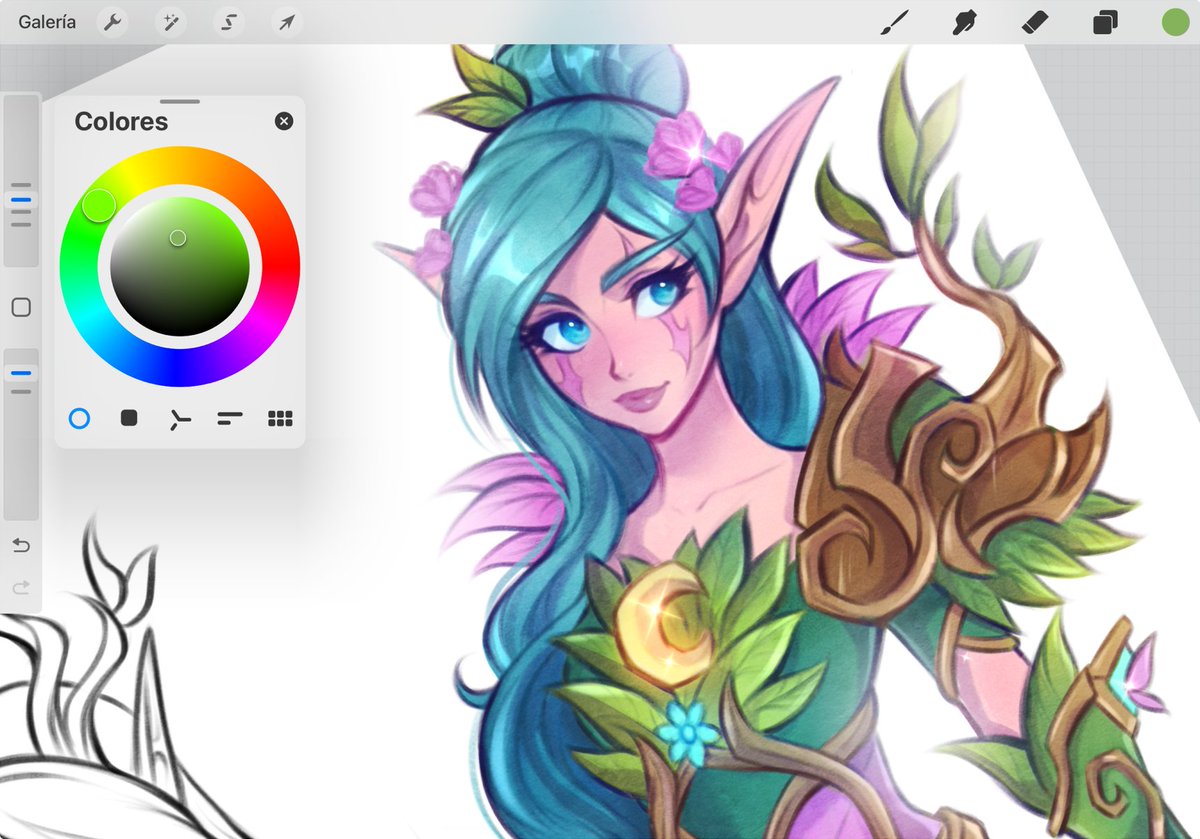Click the brush opacity slider handle

click(x=21, y=373)
